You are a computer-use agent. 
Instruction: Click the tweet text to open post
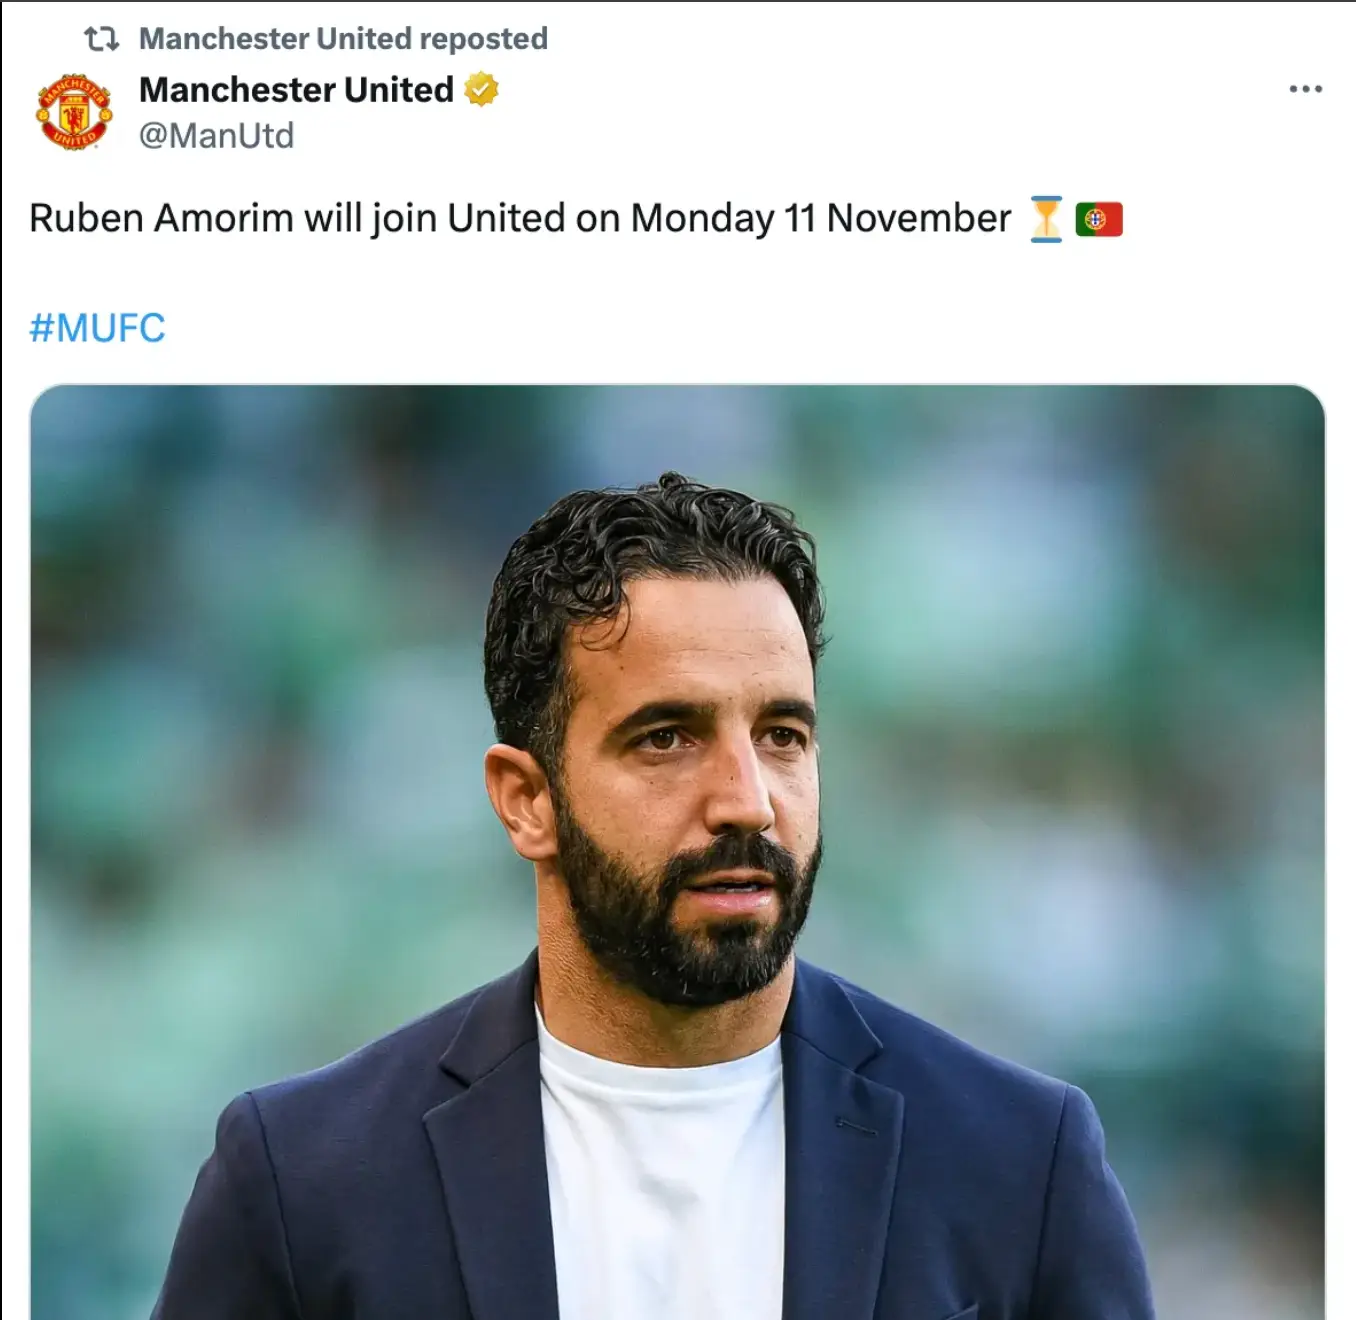pyautogui.click(x=520, y=219)
